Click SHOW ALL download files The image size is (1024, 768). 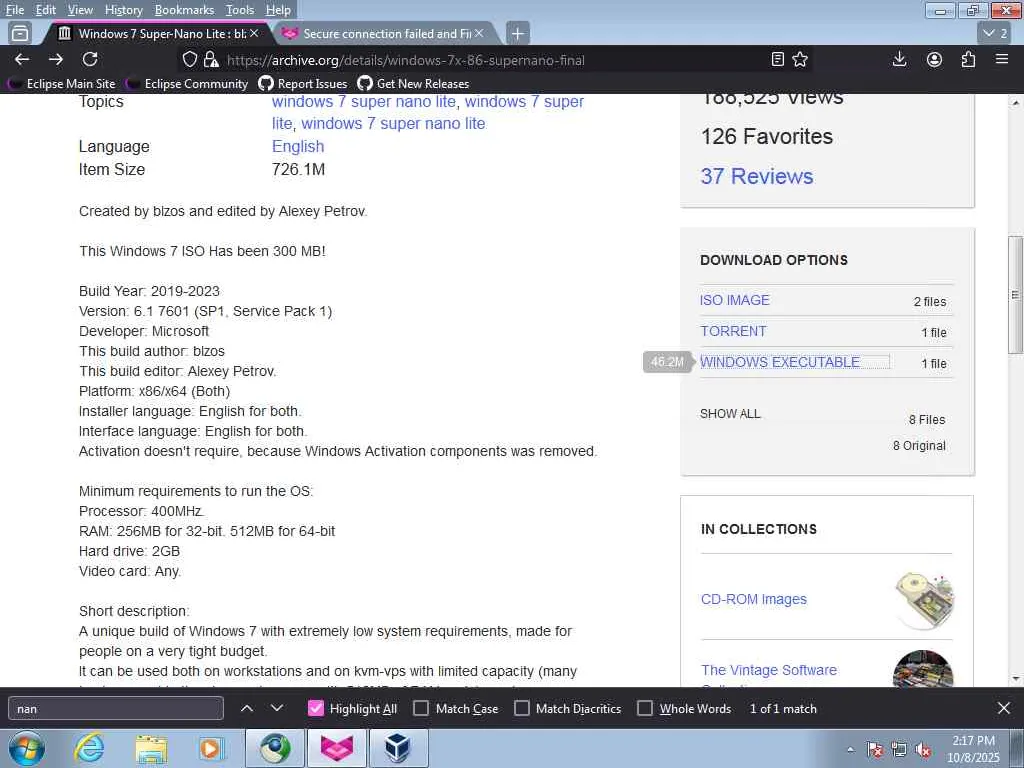coord(730,413)
